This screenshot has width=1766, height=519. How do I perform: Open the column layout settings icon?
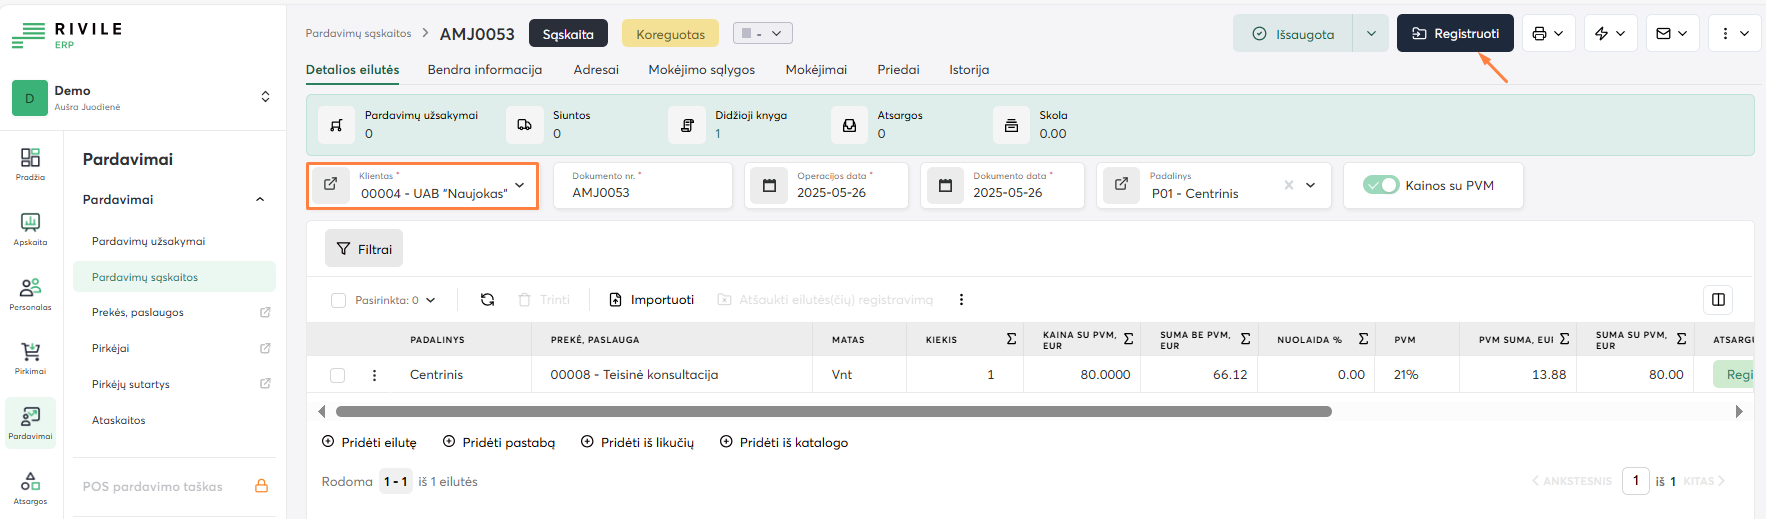coord(1718,300)
